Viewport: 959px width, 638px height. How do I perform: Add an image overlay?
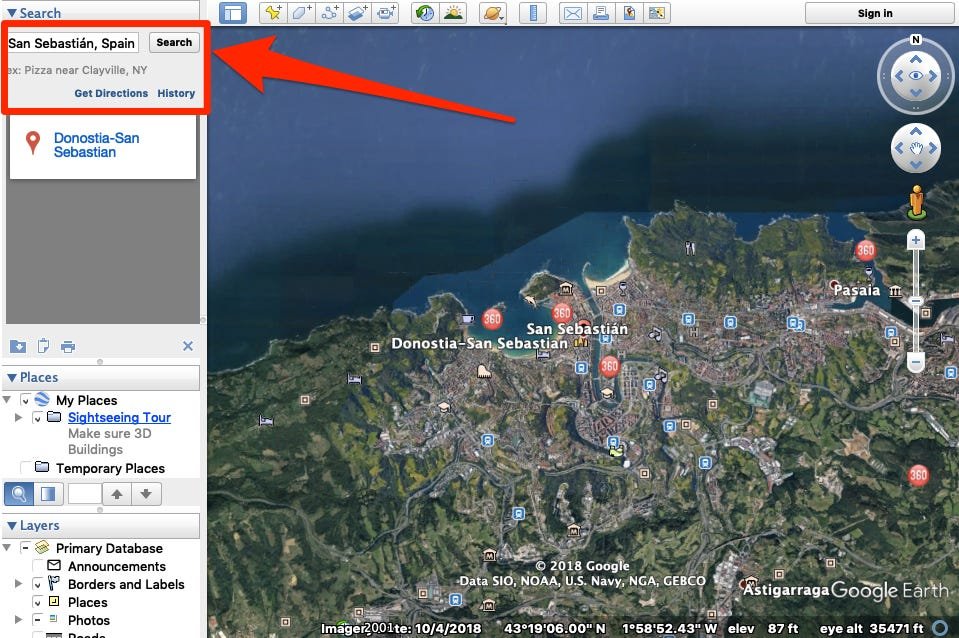[x=358, y=13]
